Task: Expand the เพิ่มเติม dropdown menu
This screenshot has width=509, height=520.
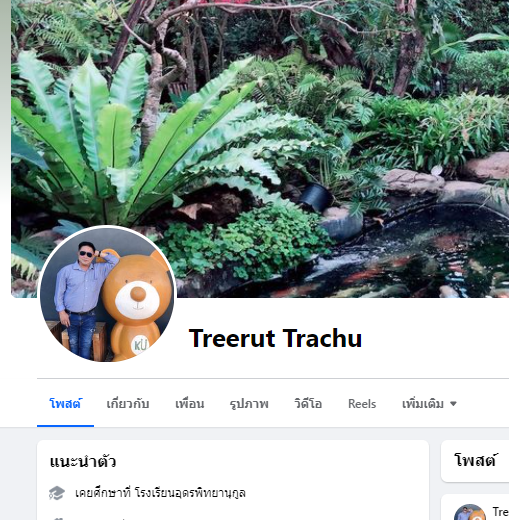Action: tap(429, 404)
